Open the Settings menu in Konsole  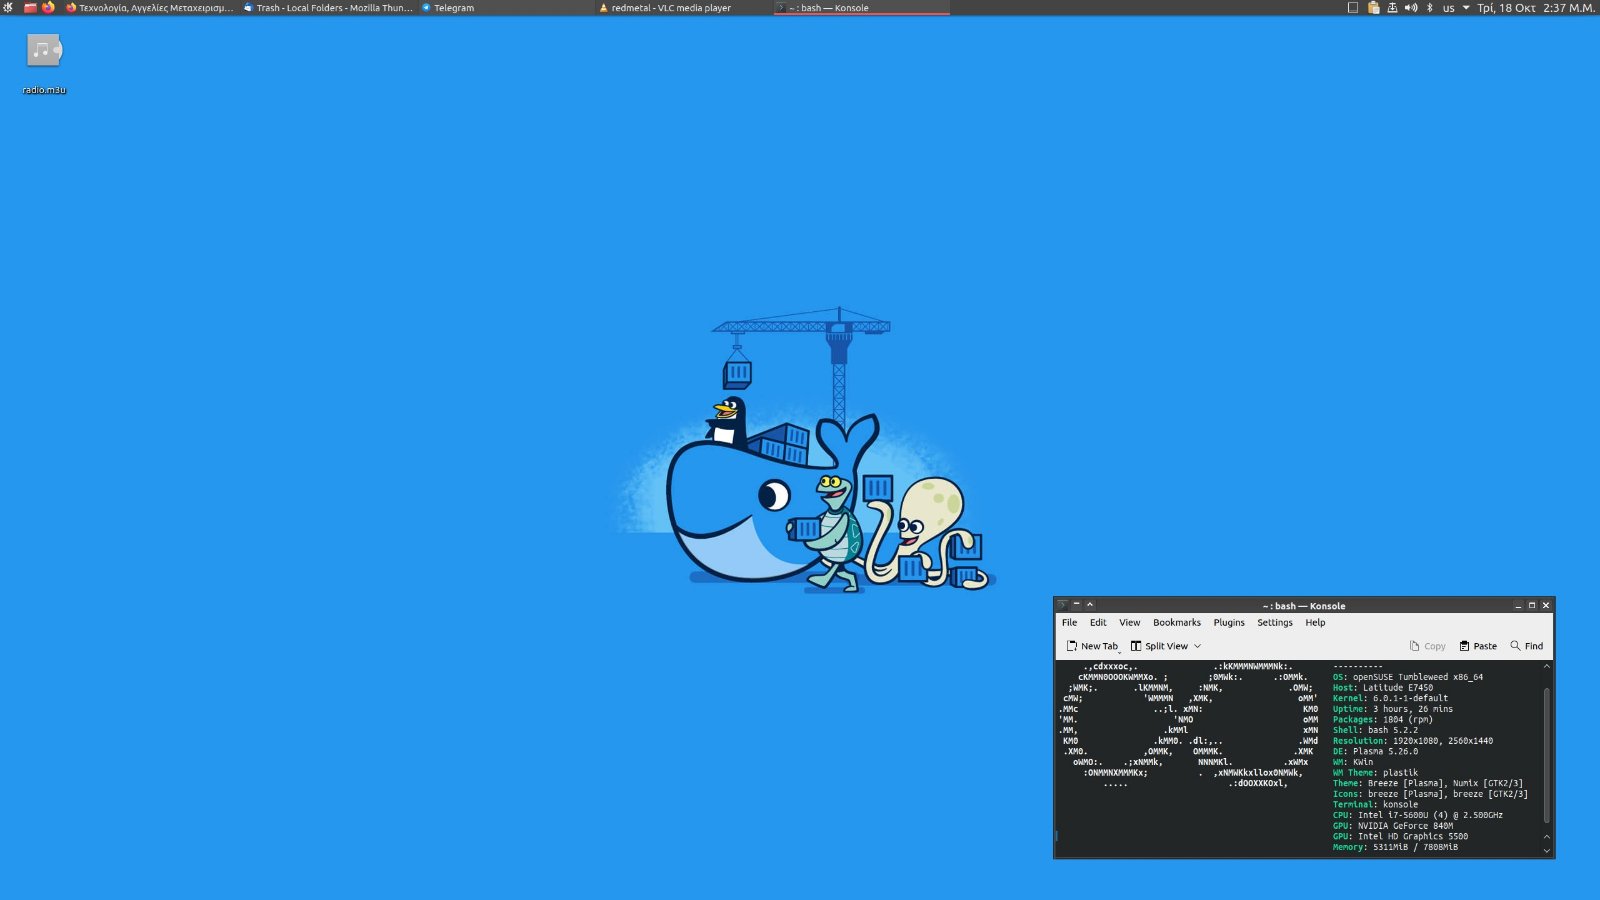pos(1275,622)
